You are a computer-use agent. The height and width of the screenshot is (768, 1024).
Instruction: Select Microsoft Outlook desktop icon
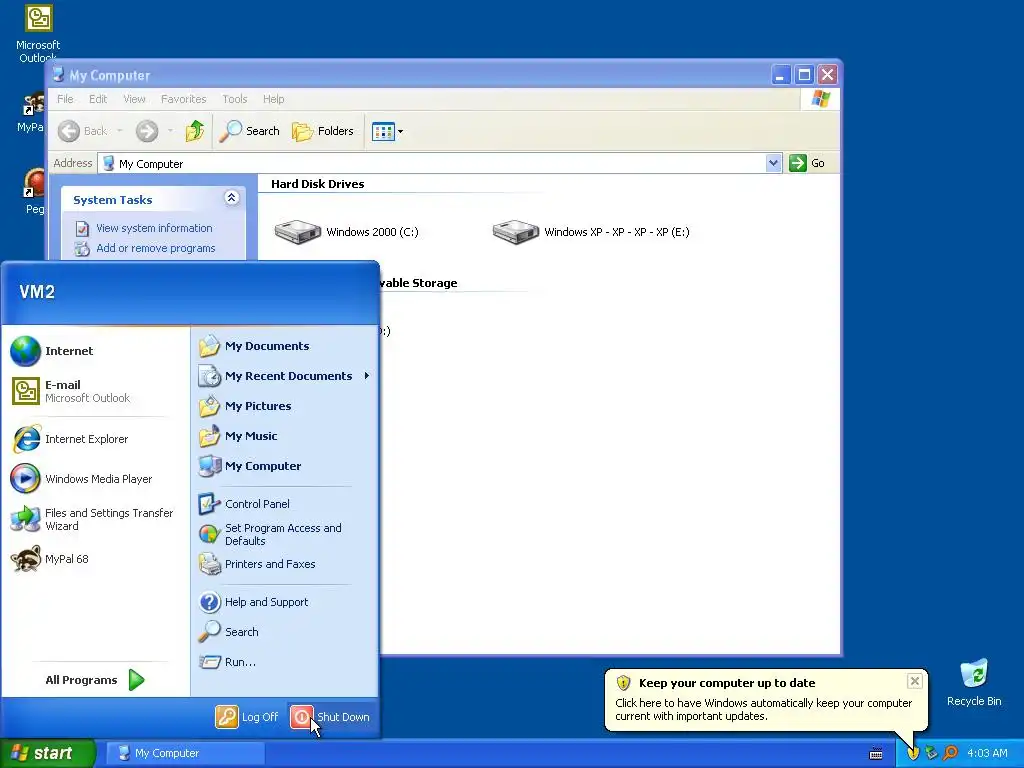pyautogui.click(x=38, y=33)
